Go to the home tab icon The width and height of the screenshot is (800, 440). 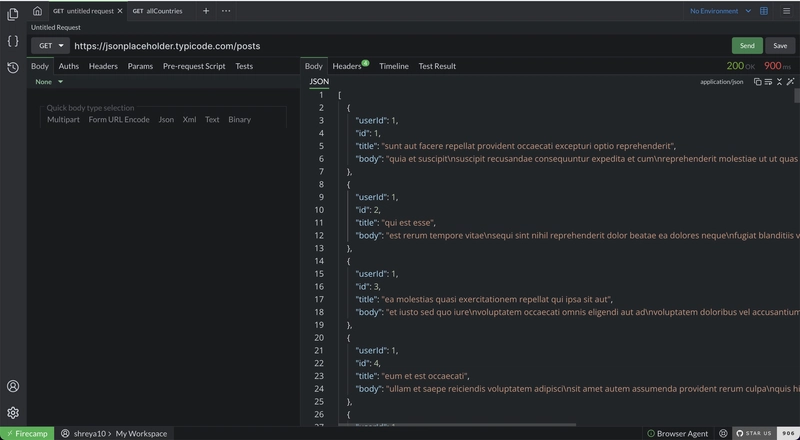pyautogui.click(x=37, y=11)
